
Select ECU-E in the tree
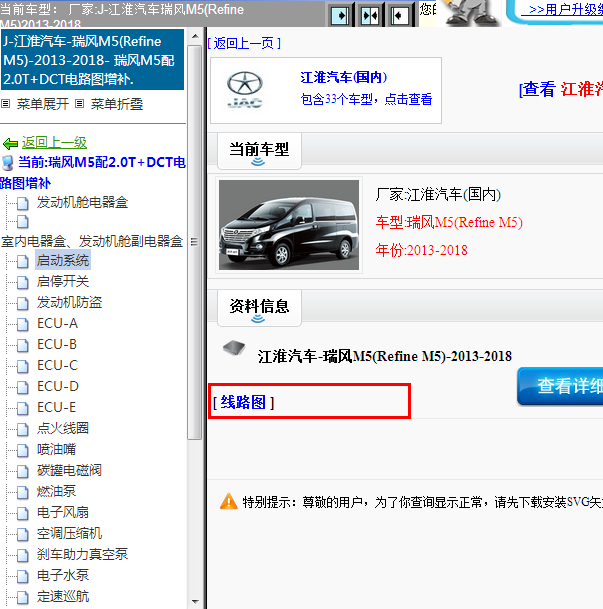tap(56, 407)
